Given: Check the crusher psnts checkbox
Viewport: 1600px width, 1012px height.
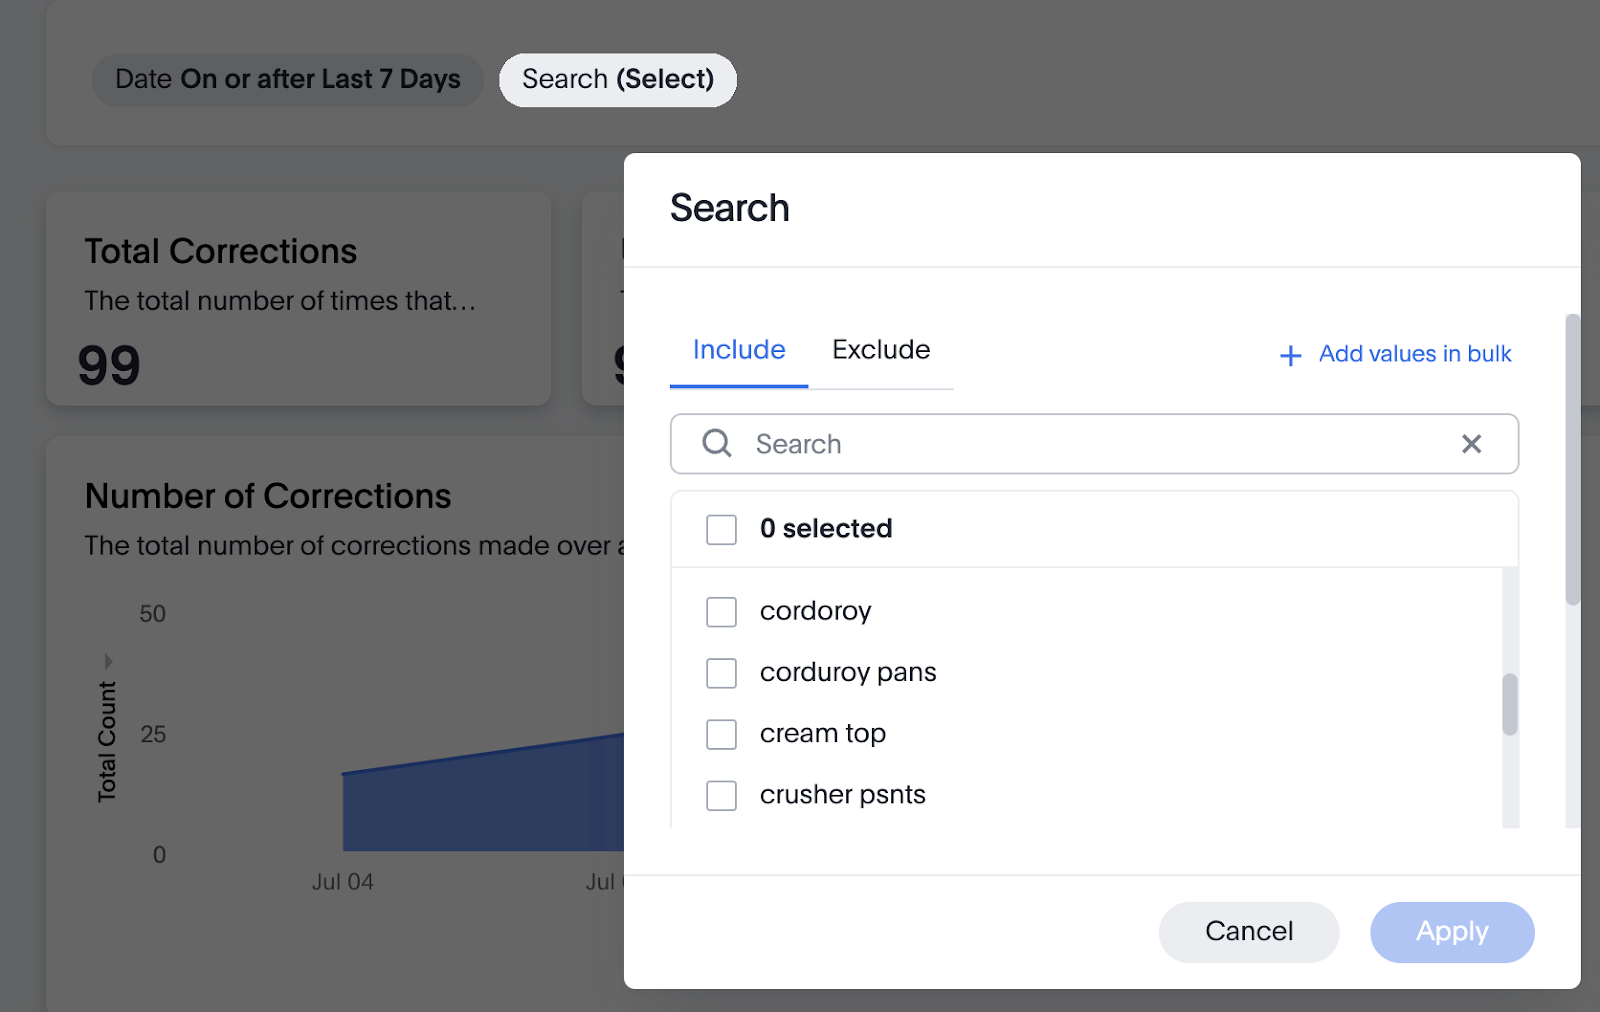Looking at the screenshot, I should click(721, 795).
